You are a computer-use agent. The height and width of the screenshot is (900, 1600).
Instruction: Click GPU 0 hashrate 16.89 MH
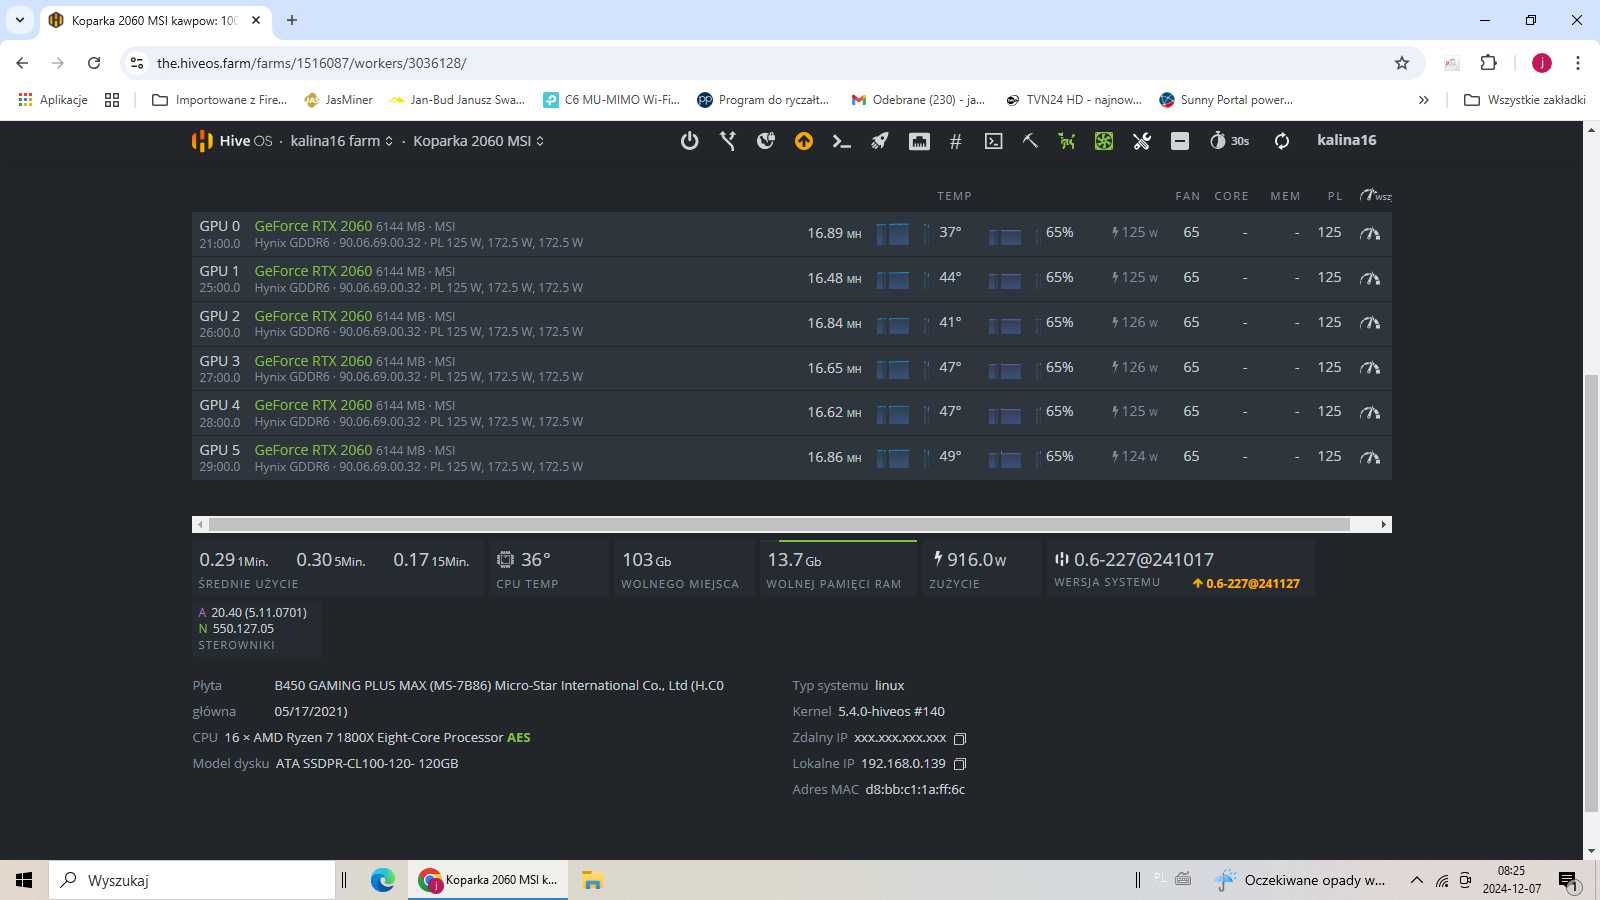[x=834, y=233]
